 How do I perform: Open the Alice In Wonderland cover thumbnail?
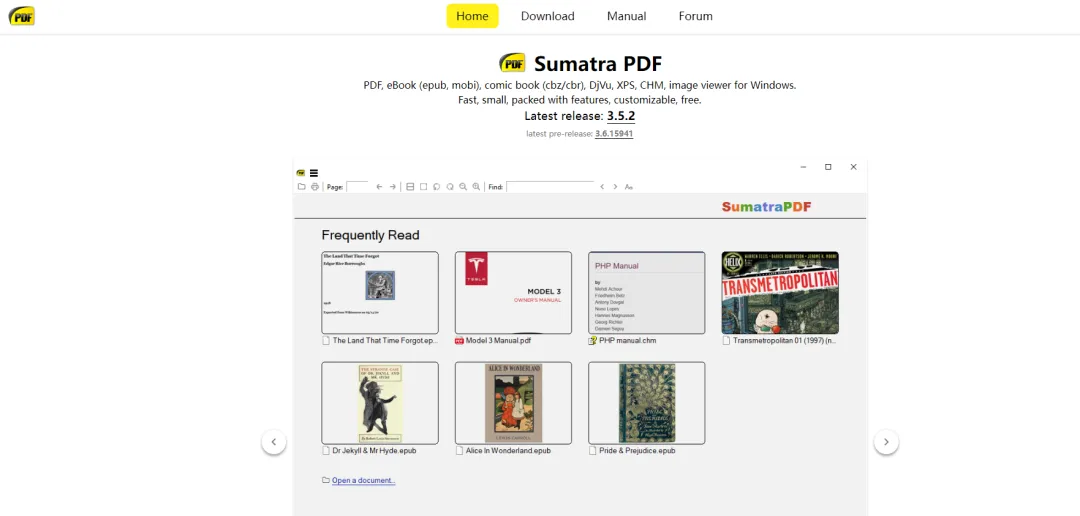pos(513,403)
